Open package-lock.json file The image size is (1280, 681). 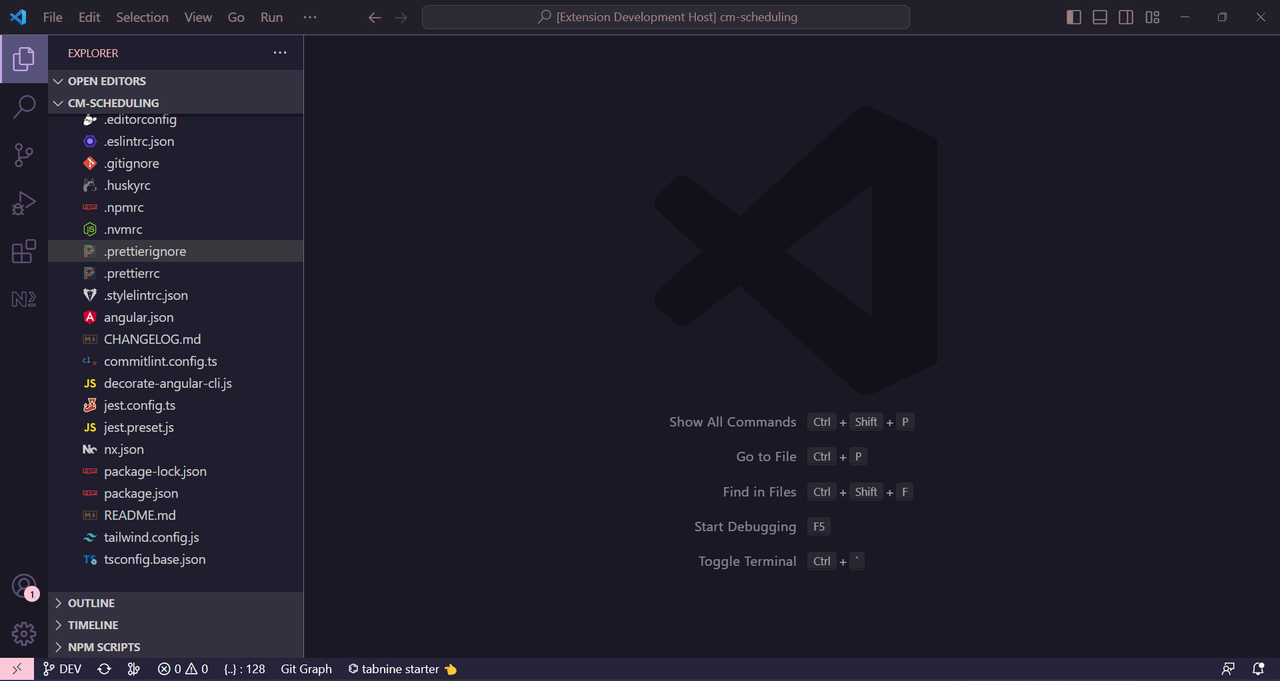[176, 471]
